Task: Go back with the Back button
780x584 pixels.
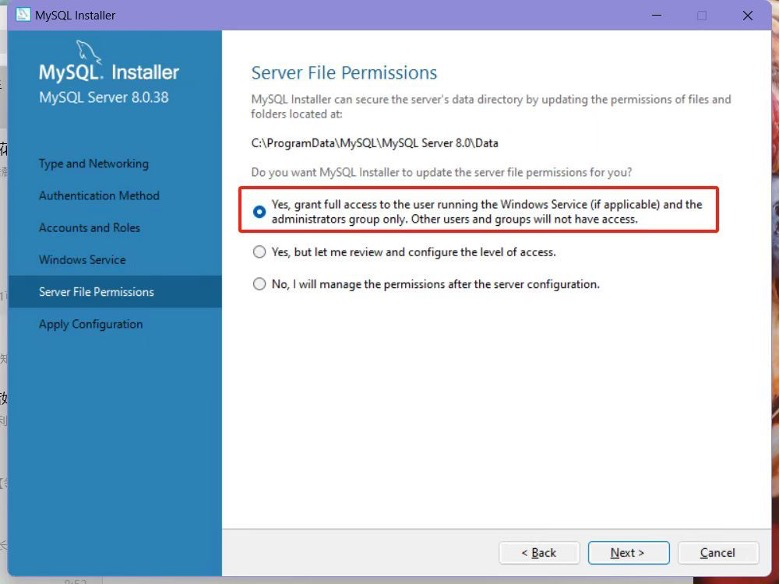Action: [x=539, y=553]
